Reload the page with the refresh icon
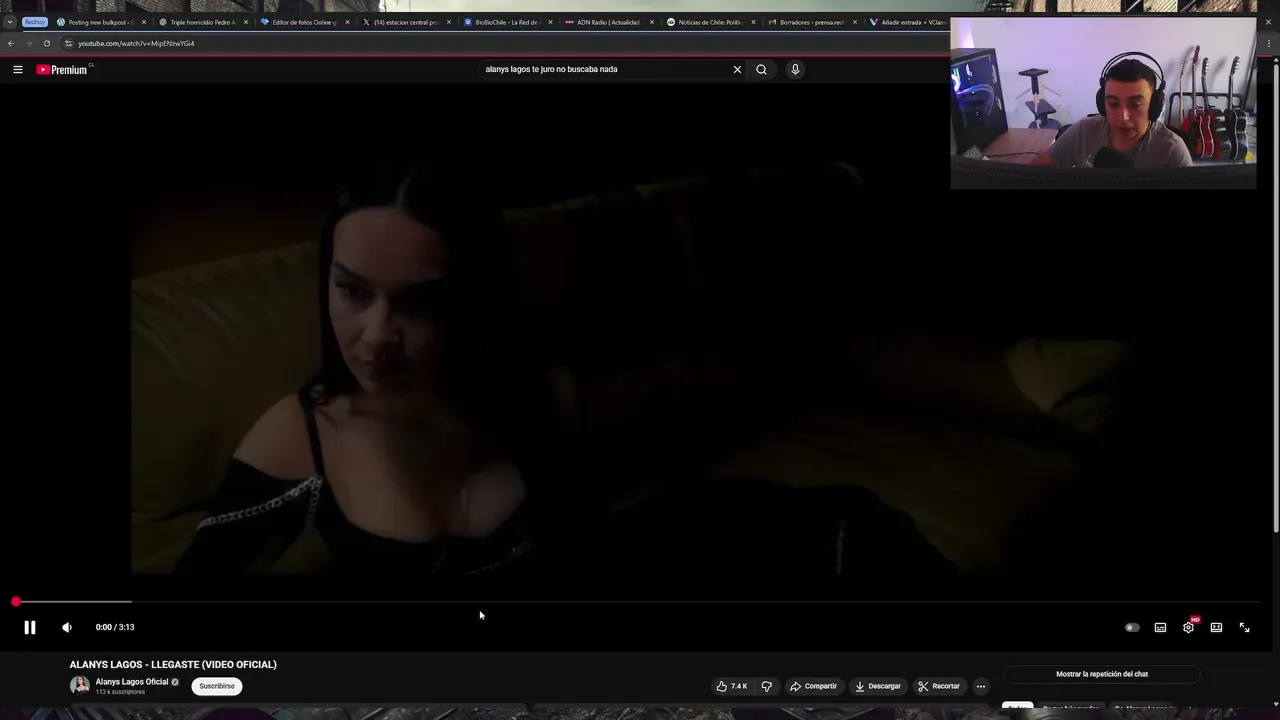 (47, 43)
